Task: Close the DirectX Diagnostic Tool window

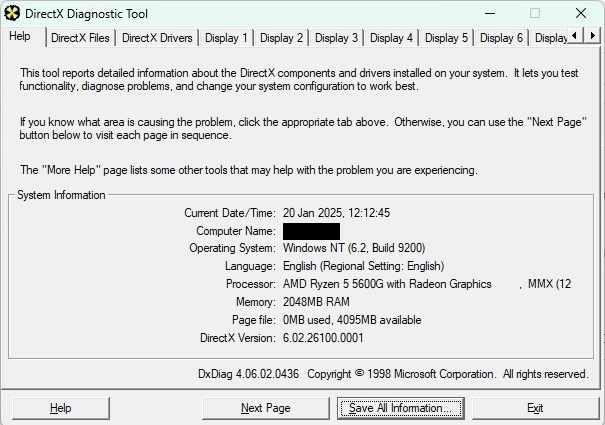Action: [581, 14]
